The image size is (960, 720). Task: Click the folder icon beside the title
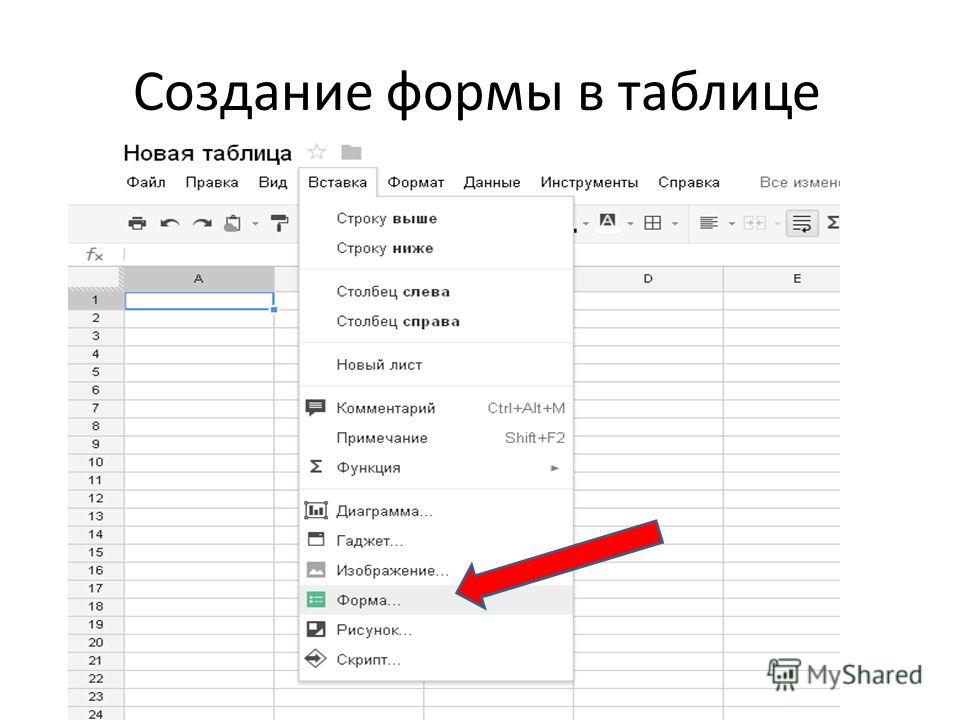coord(351,152)
